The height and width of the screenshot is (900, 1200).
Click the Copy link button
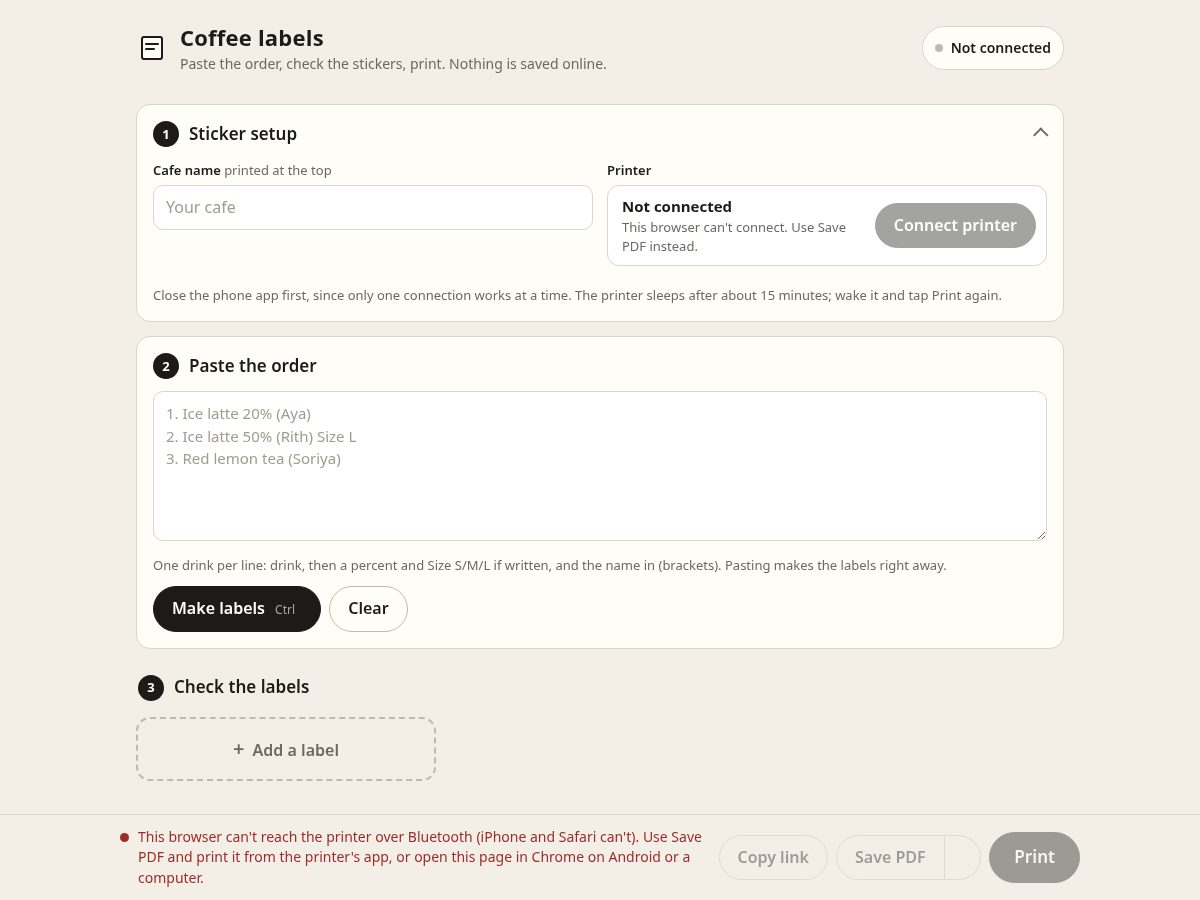773,857
